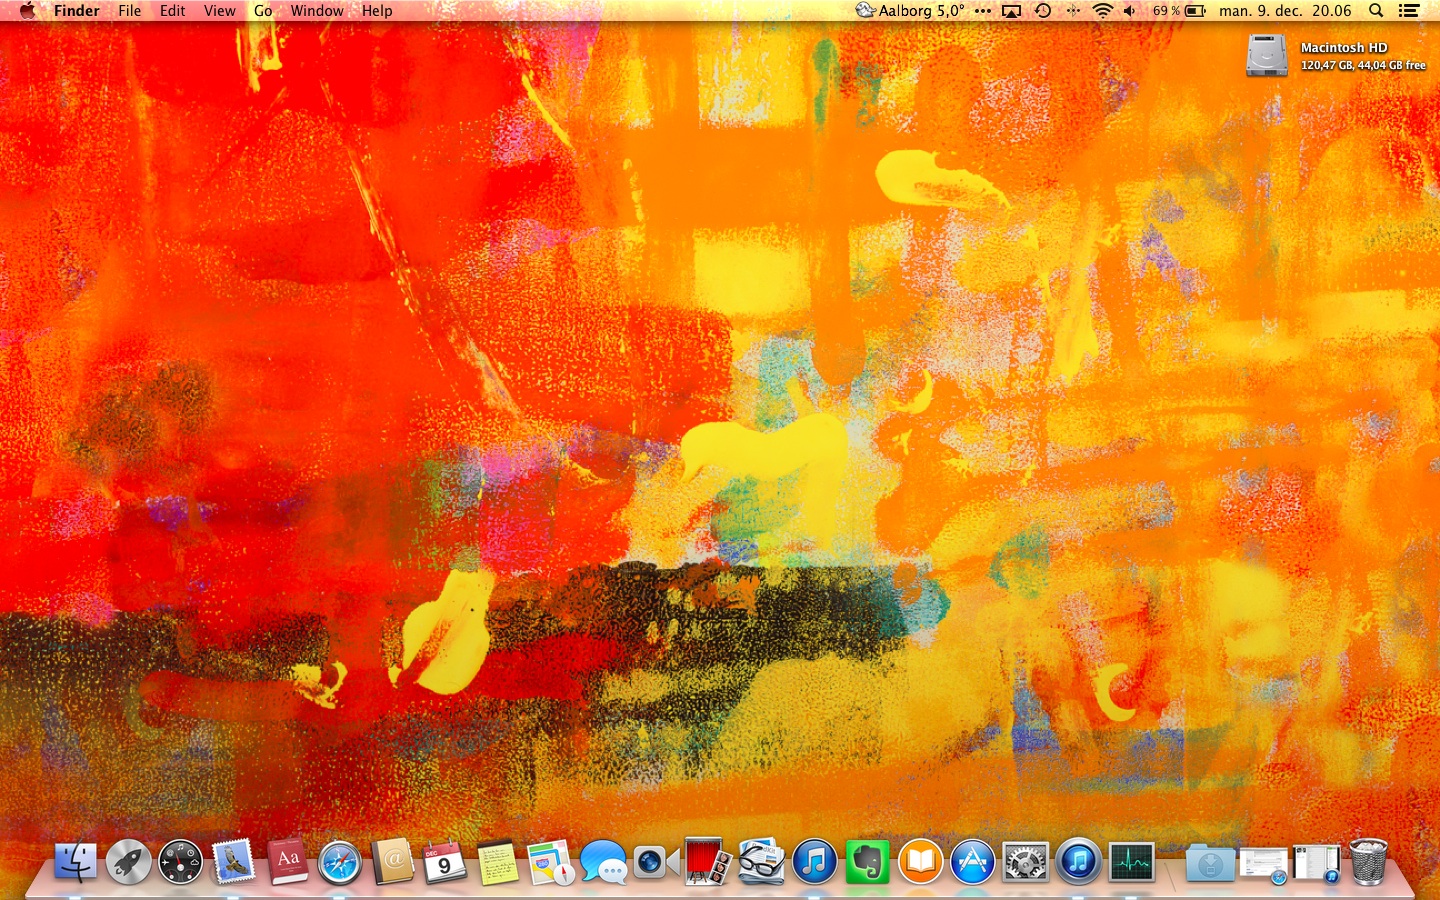Launch the Maps app in Dock
Viewport: 1440px width, 900px height.
pyautogui.click(x=550, y=862)
